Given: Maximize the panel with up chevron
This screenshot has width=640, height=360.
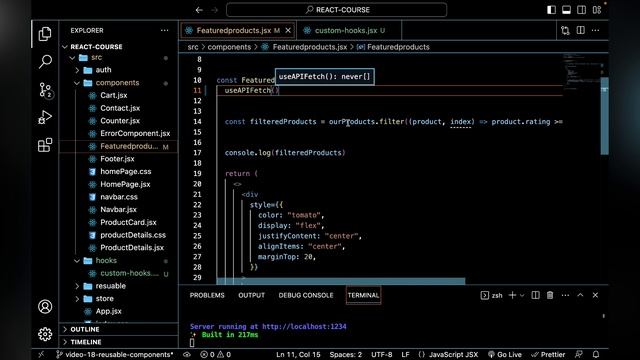Looking at the screenshot, I should point(580,295).
